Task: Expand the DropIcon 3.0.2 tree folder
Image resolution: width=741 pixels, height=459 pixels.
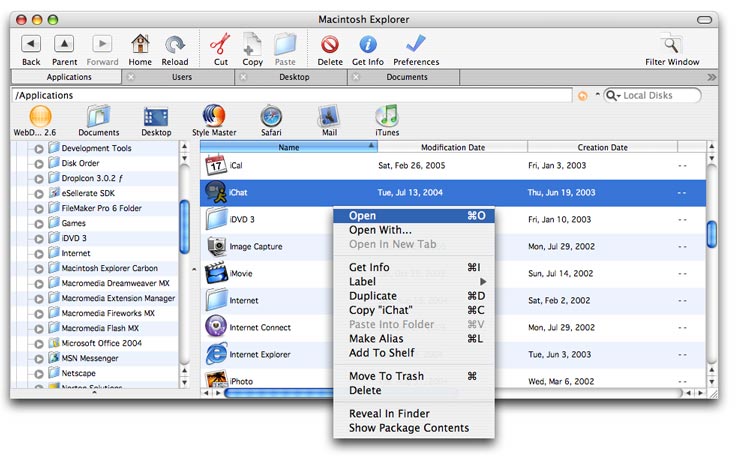Action: tap(39, 179)
